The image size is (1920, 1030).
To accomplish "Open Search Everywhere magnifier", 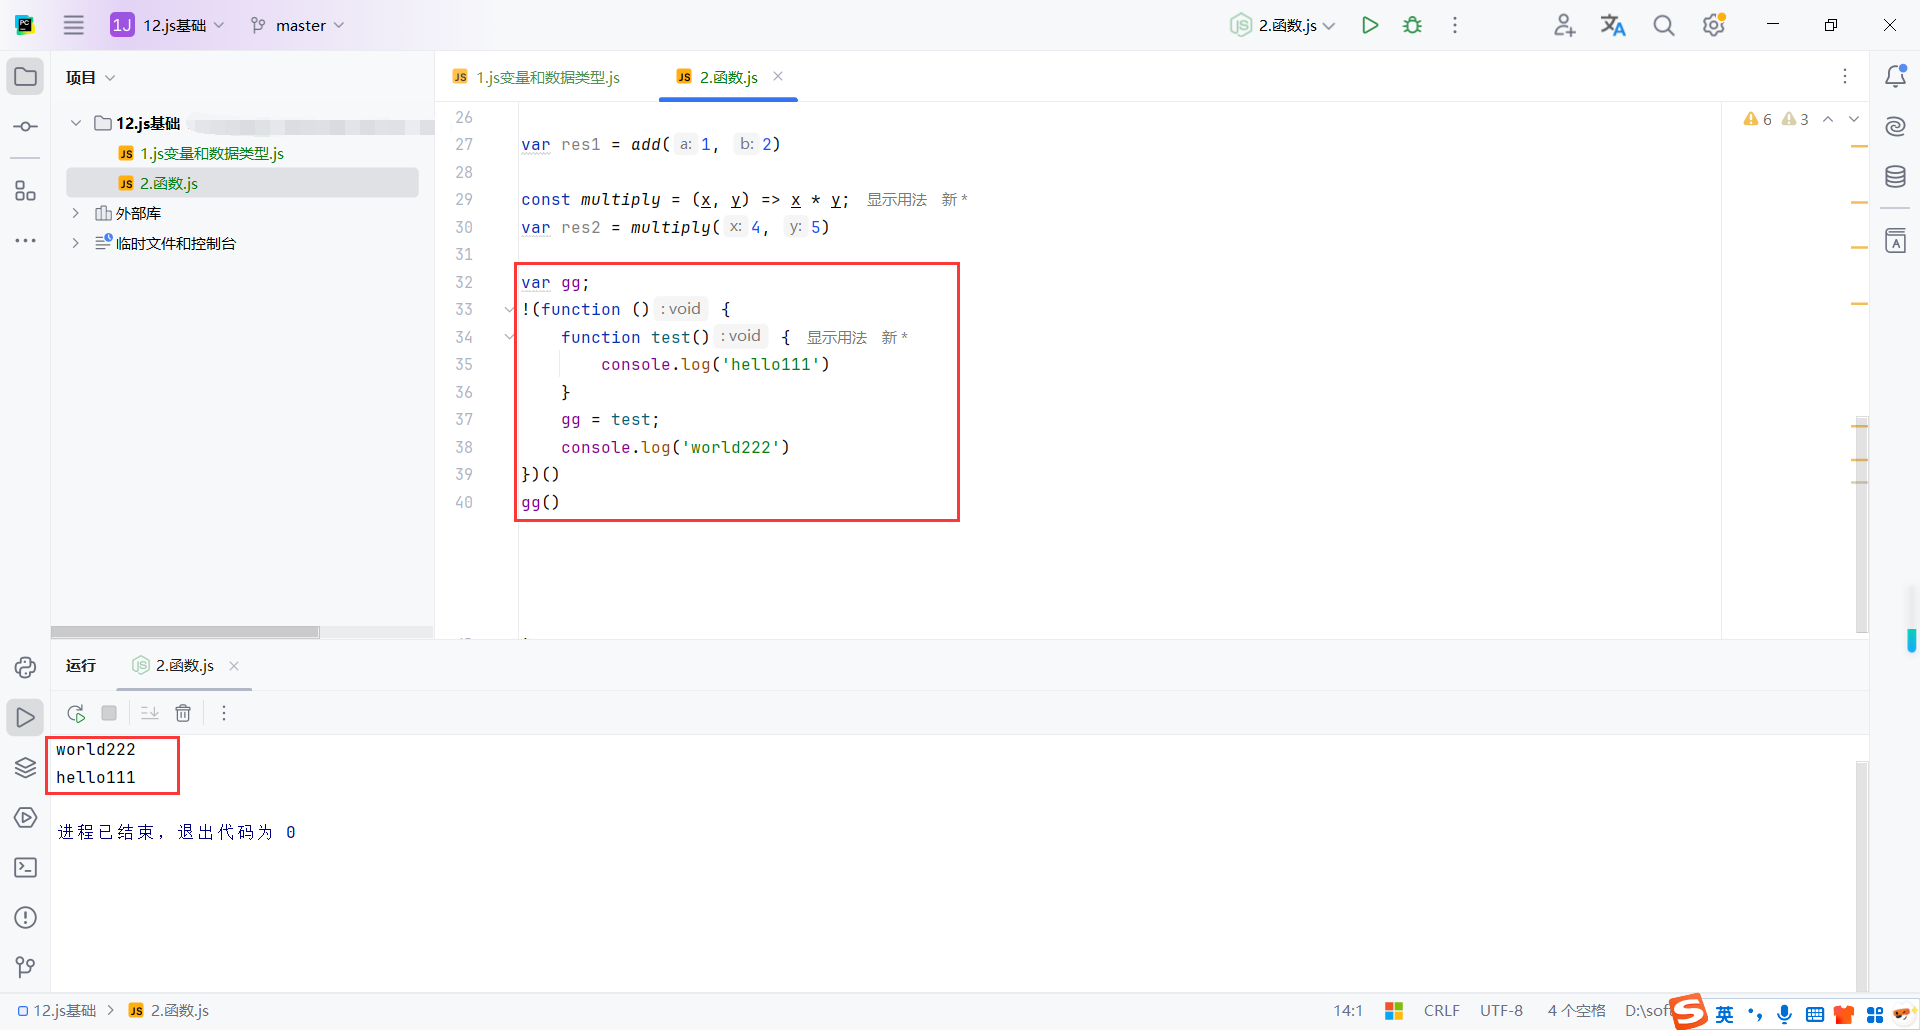I will [x=1663, y=25].
